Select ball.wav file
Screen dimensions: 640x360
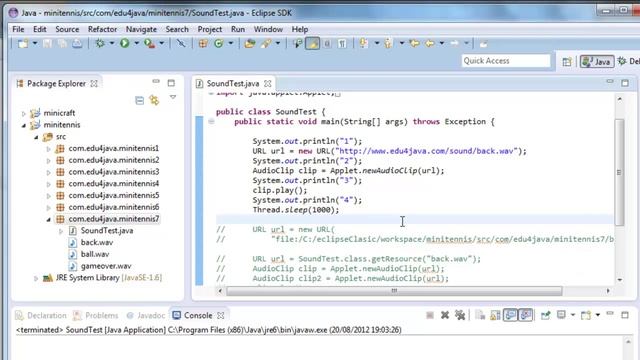point(95,254)
